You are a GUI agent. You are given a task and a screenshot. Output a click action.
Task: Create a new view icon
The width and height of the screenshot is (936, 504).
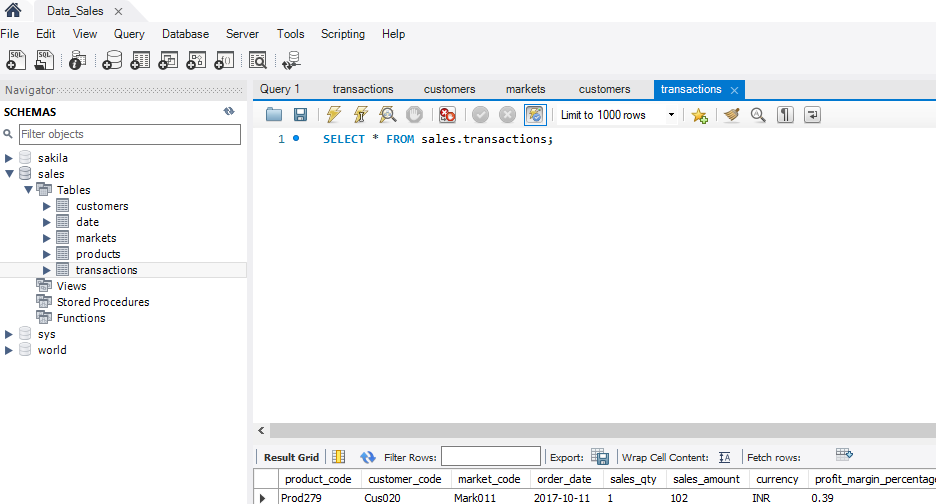pyautogui.click(x=168, y=60)
